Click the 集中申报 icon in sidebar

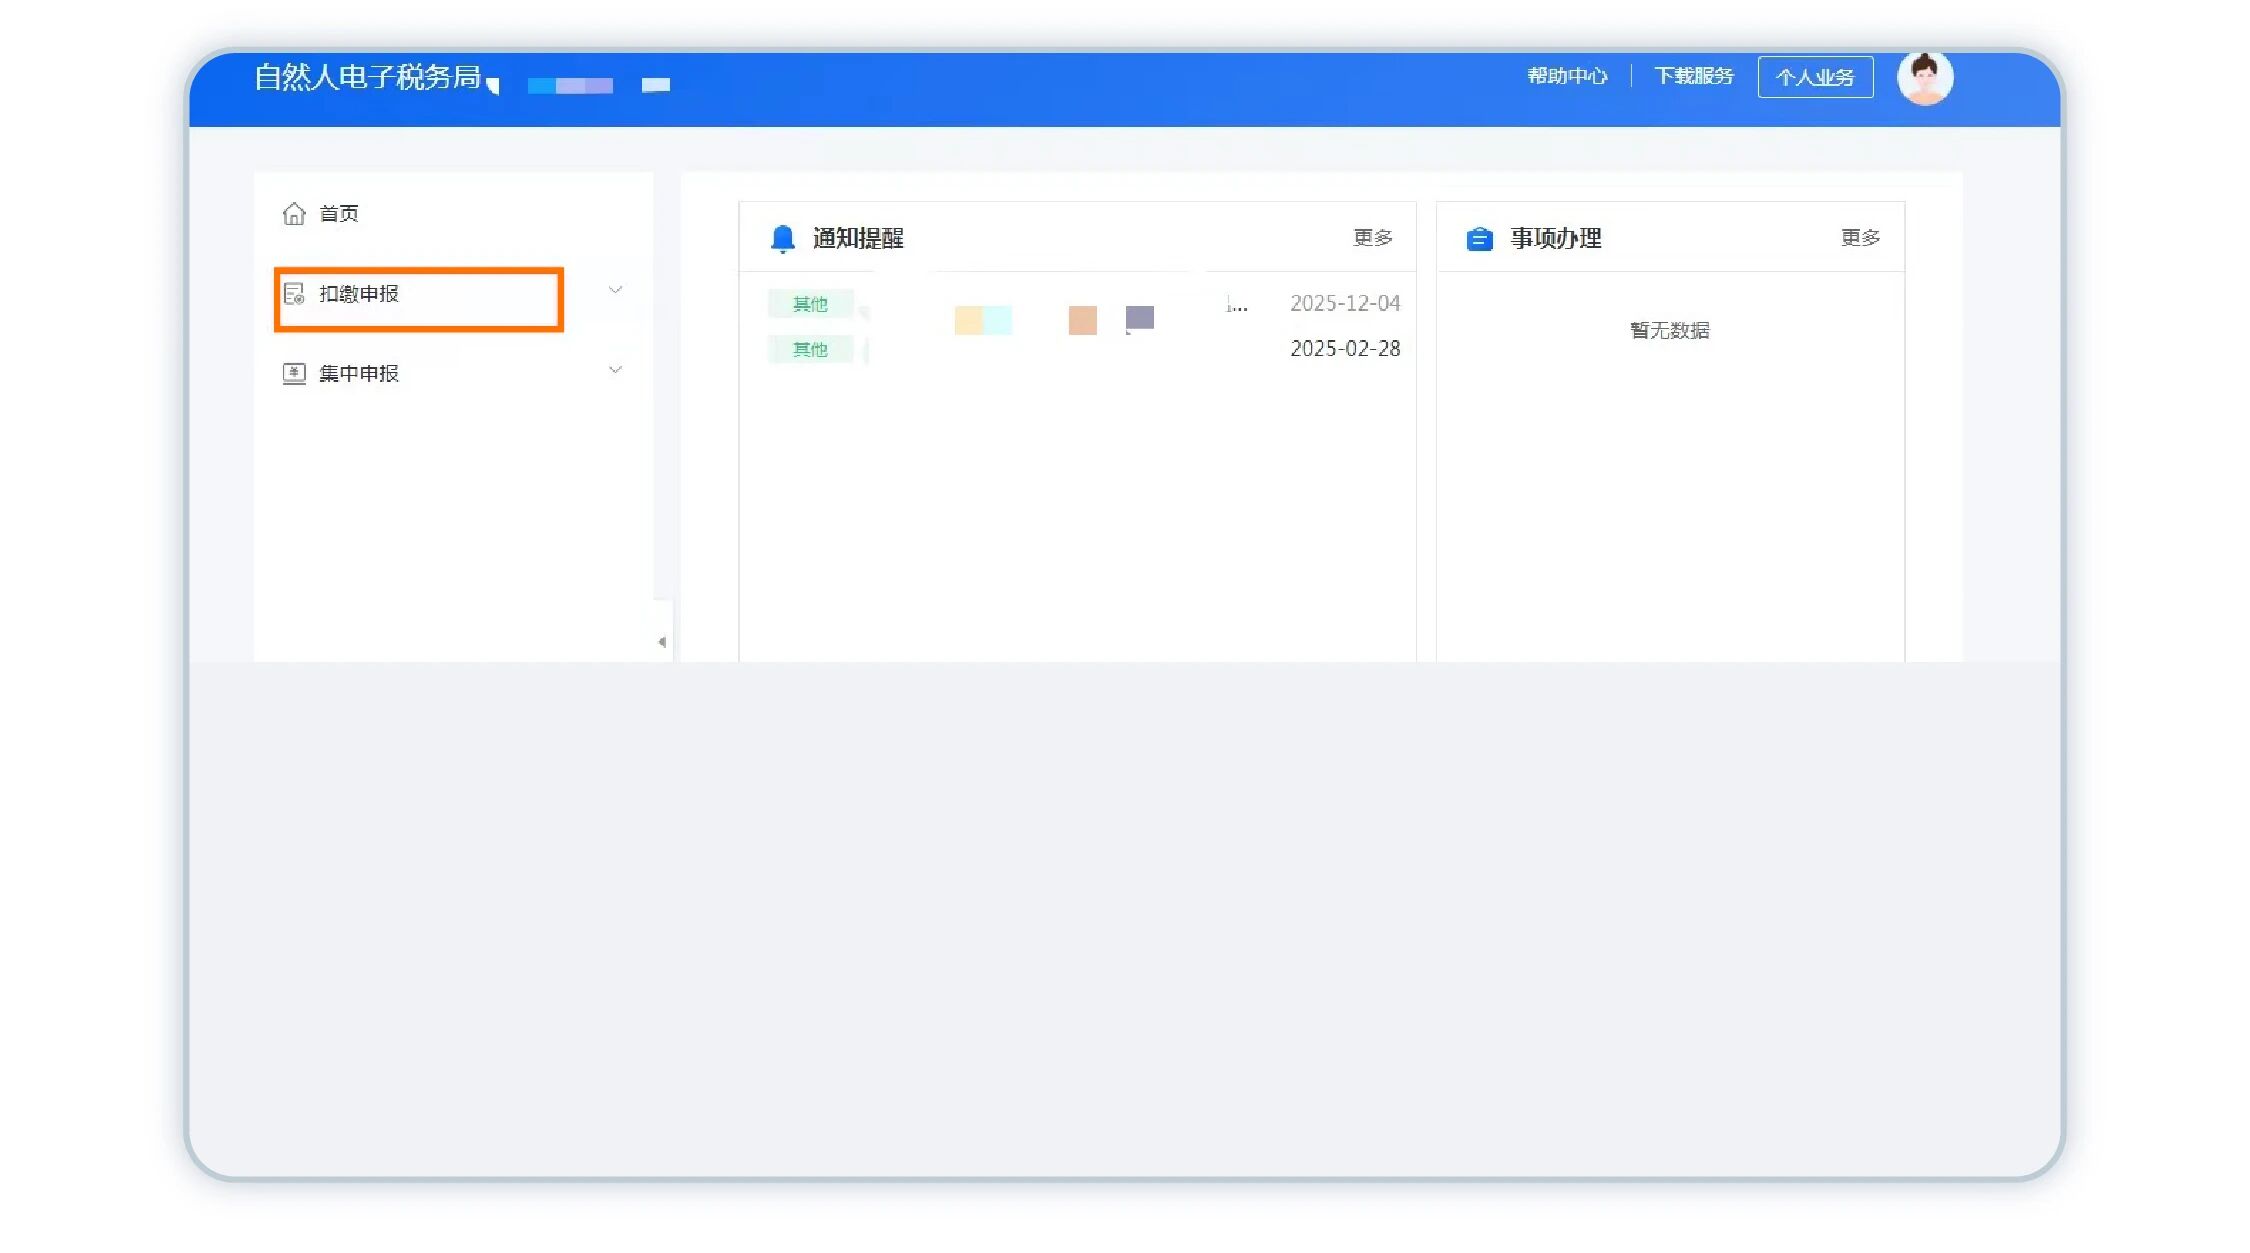(293, 374)
